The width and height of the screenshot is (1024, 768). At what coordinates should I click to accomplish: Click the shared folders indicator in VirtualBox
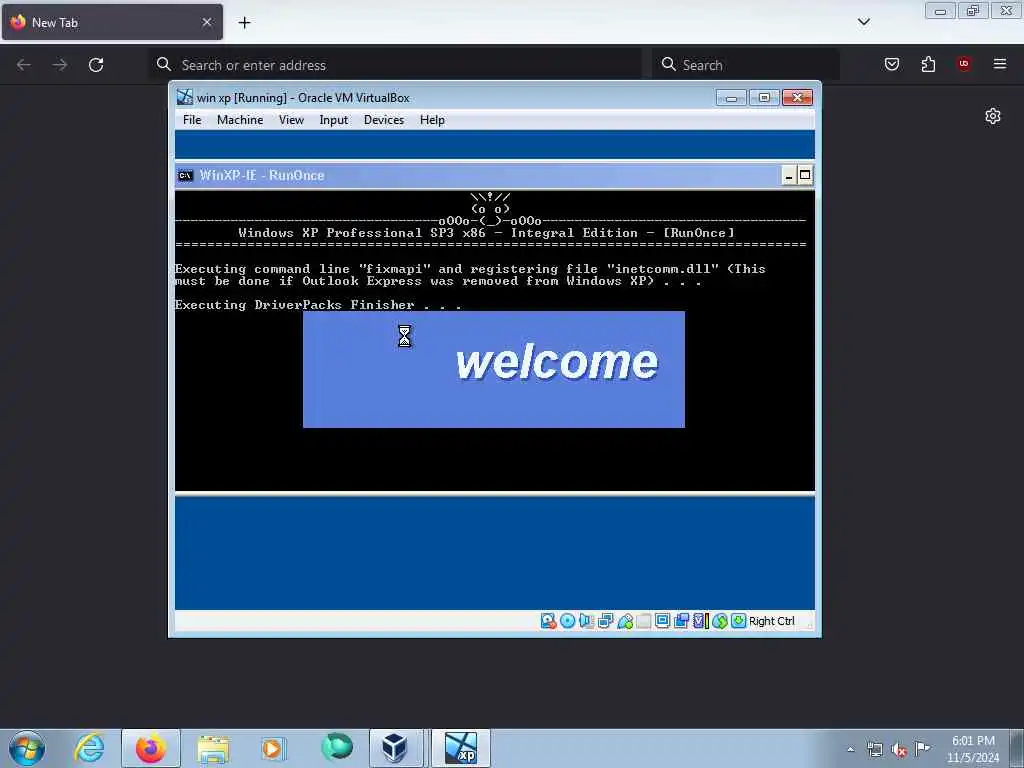click(643, 621)
